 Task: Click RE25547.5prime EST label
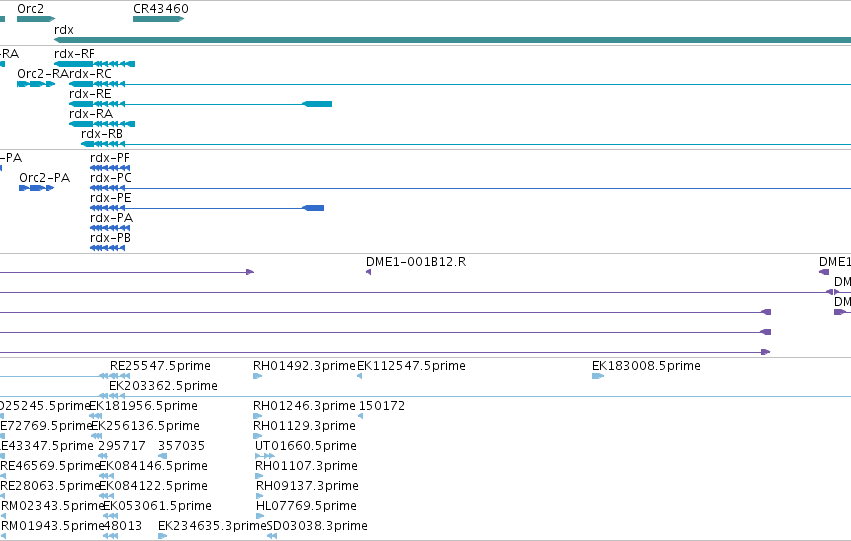[x=160, y=366]
